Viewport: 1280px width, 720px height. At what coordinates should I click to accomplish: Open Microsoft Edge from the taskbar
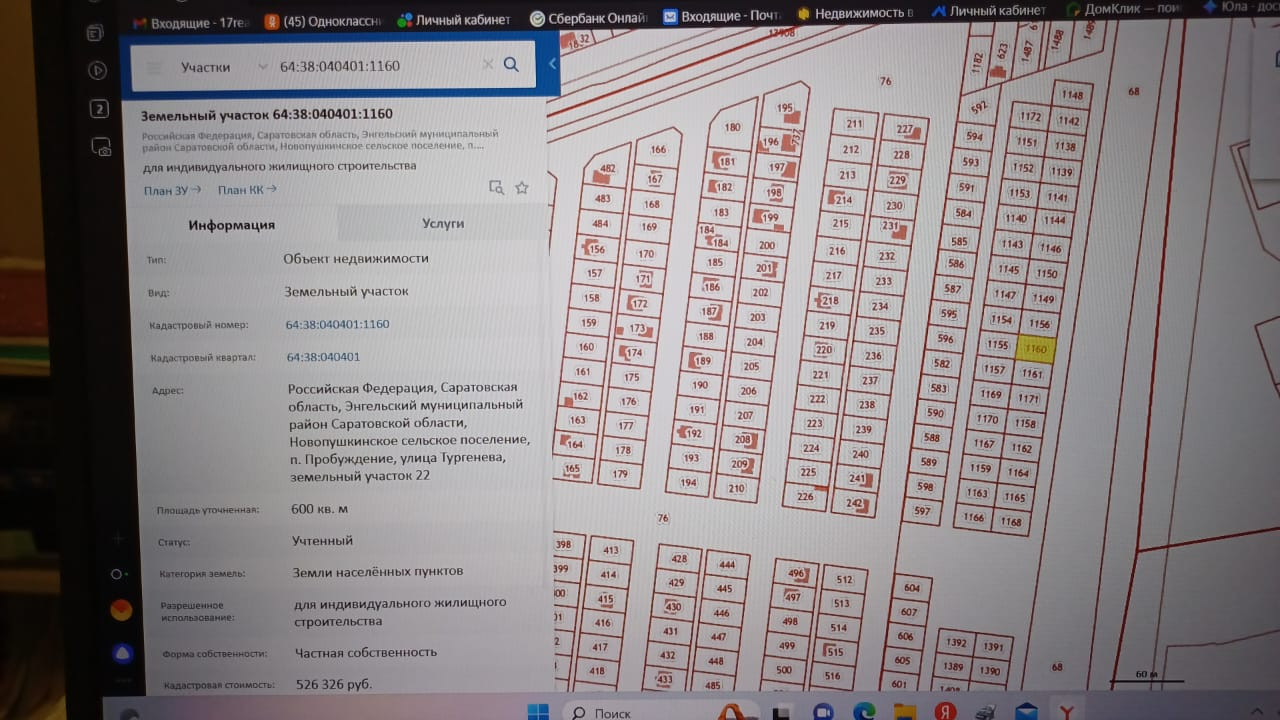[865, 712]
